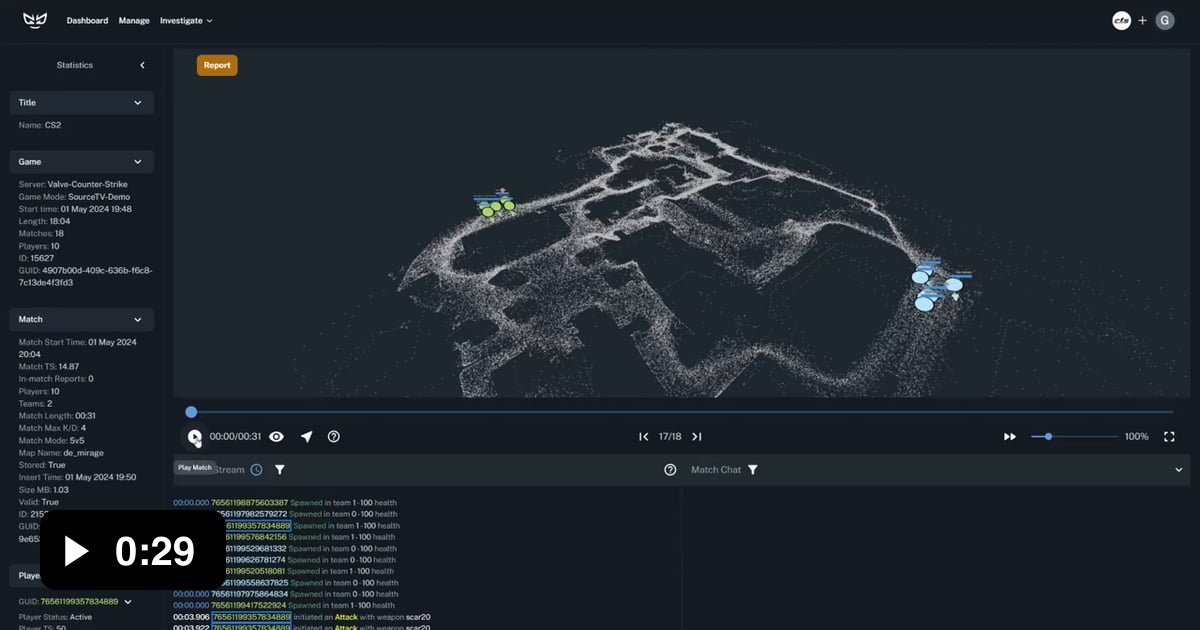Collapse the Statistics sidebar
1200x630 pixels.
pyautogui.click(x=142, y=65)
